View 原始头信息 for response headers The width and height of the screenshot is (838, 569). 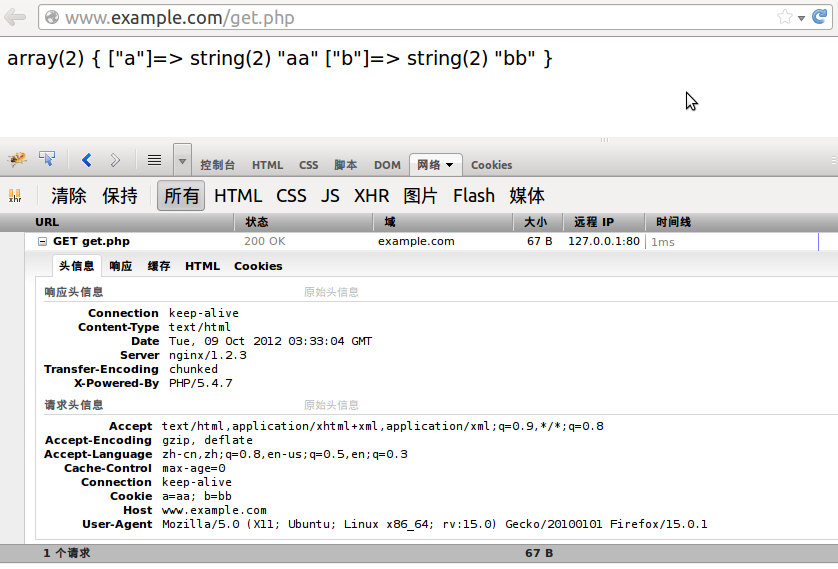point(331,292)
